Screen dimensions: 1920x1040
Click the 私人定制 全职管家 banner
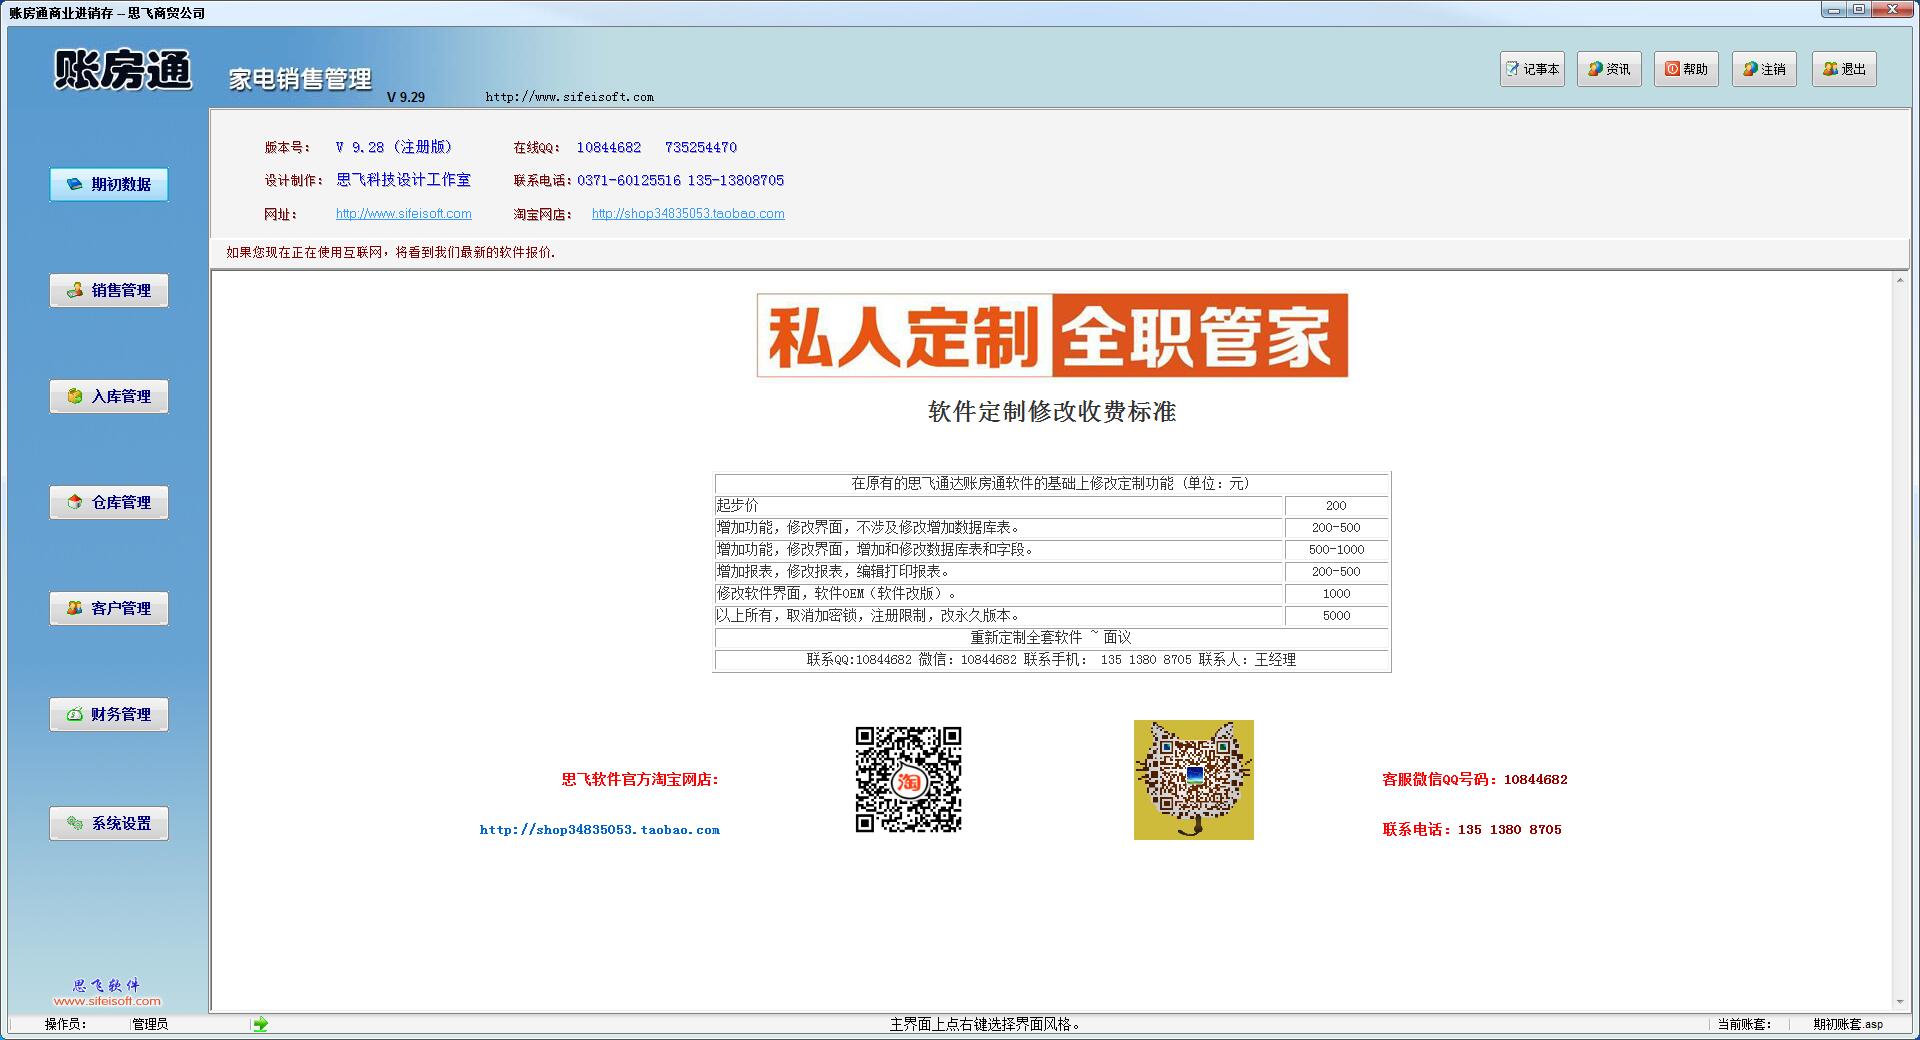(1052, 336)
